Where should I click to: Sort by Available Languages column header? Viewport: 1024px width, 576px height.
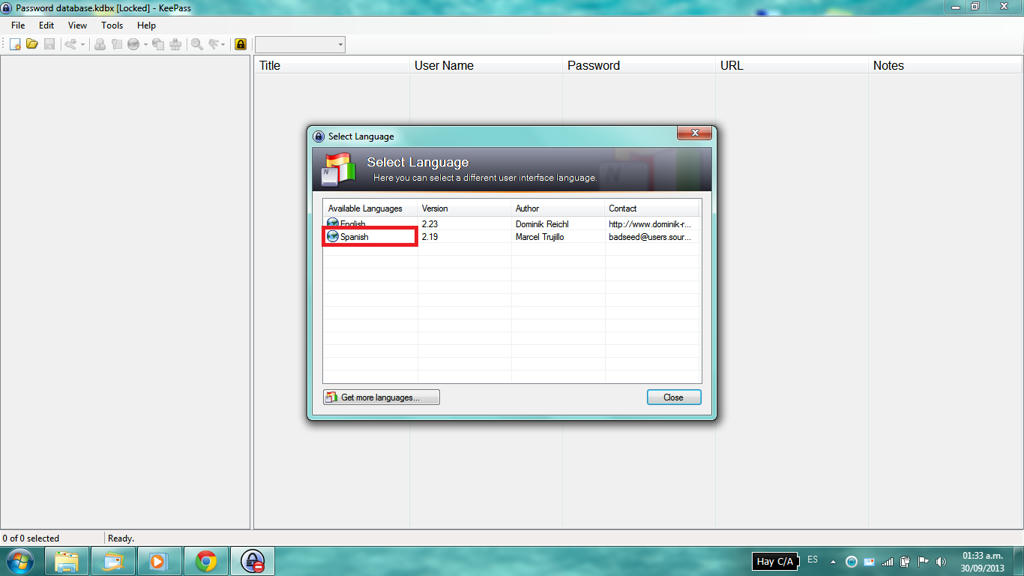[370, 208]
